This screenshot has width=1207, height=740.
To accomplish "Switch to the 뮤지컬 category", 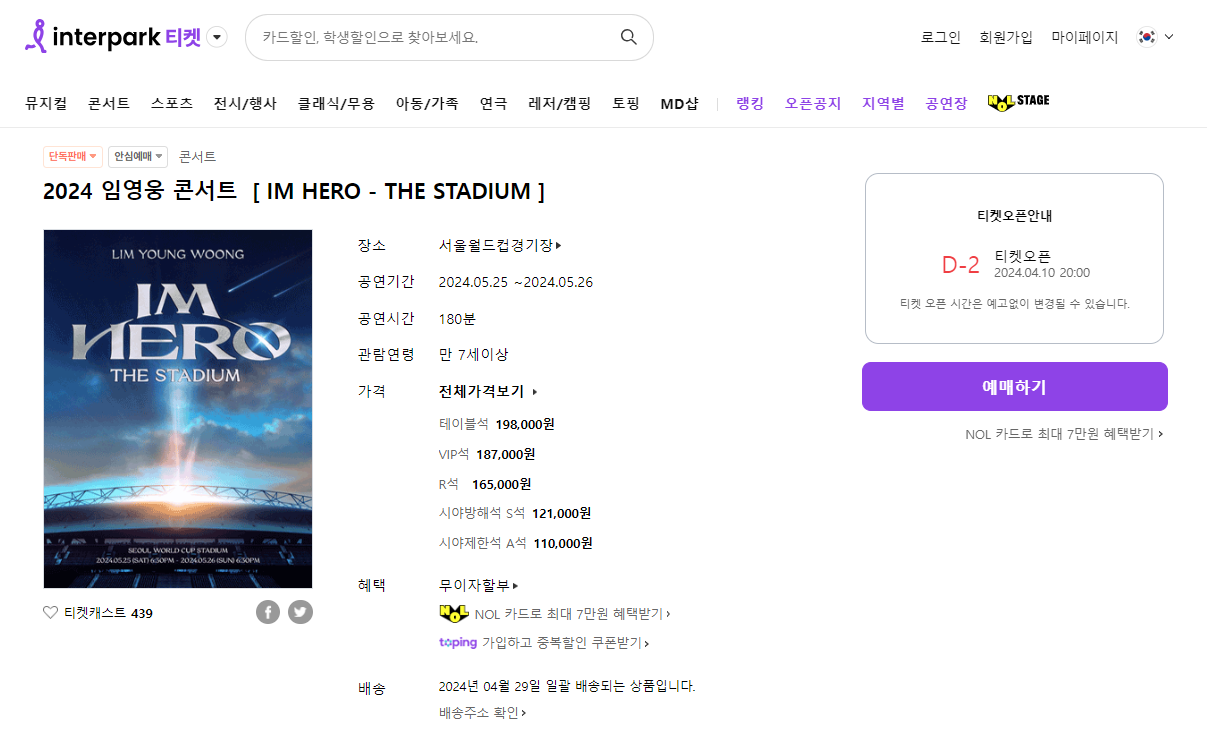I will (45, 101).
